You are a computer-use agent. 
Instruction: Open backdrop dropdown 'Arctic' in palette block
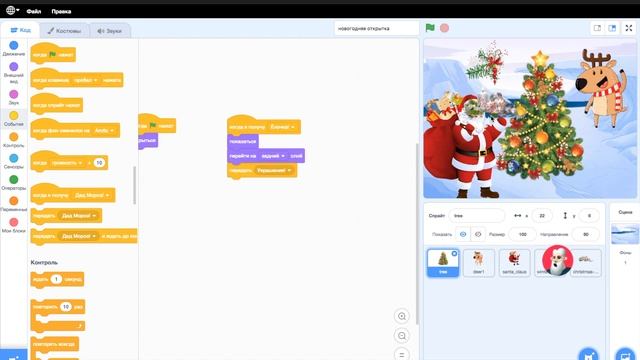coord(104,131)
